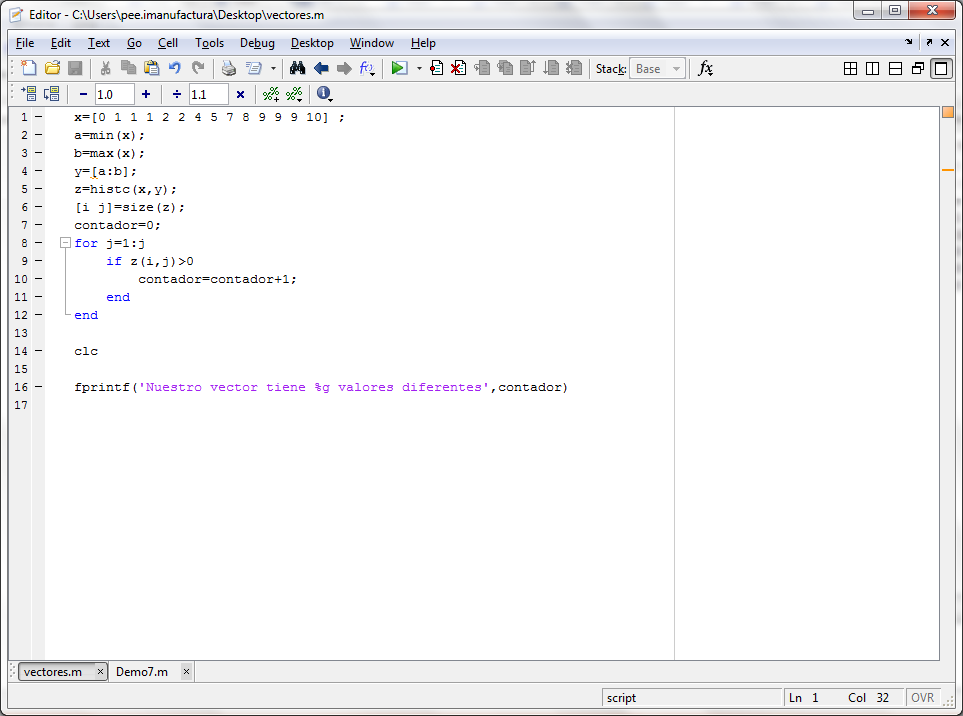Copy selection toolbar icon
The height and width of the screenshot is (716, 963).
(x=128, y=68)
